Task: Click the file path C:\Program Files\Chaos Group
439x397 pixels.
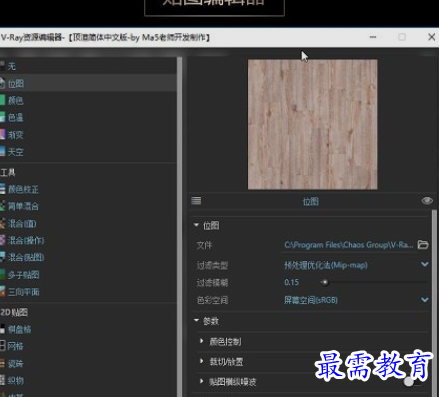Action: (349, 245)
